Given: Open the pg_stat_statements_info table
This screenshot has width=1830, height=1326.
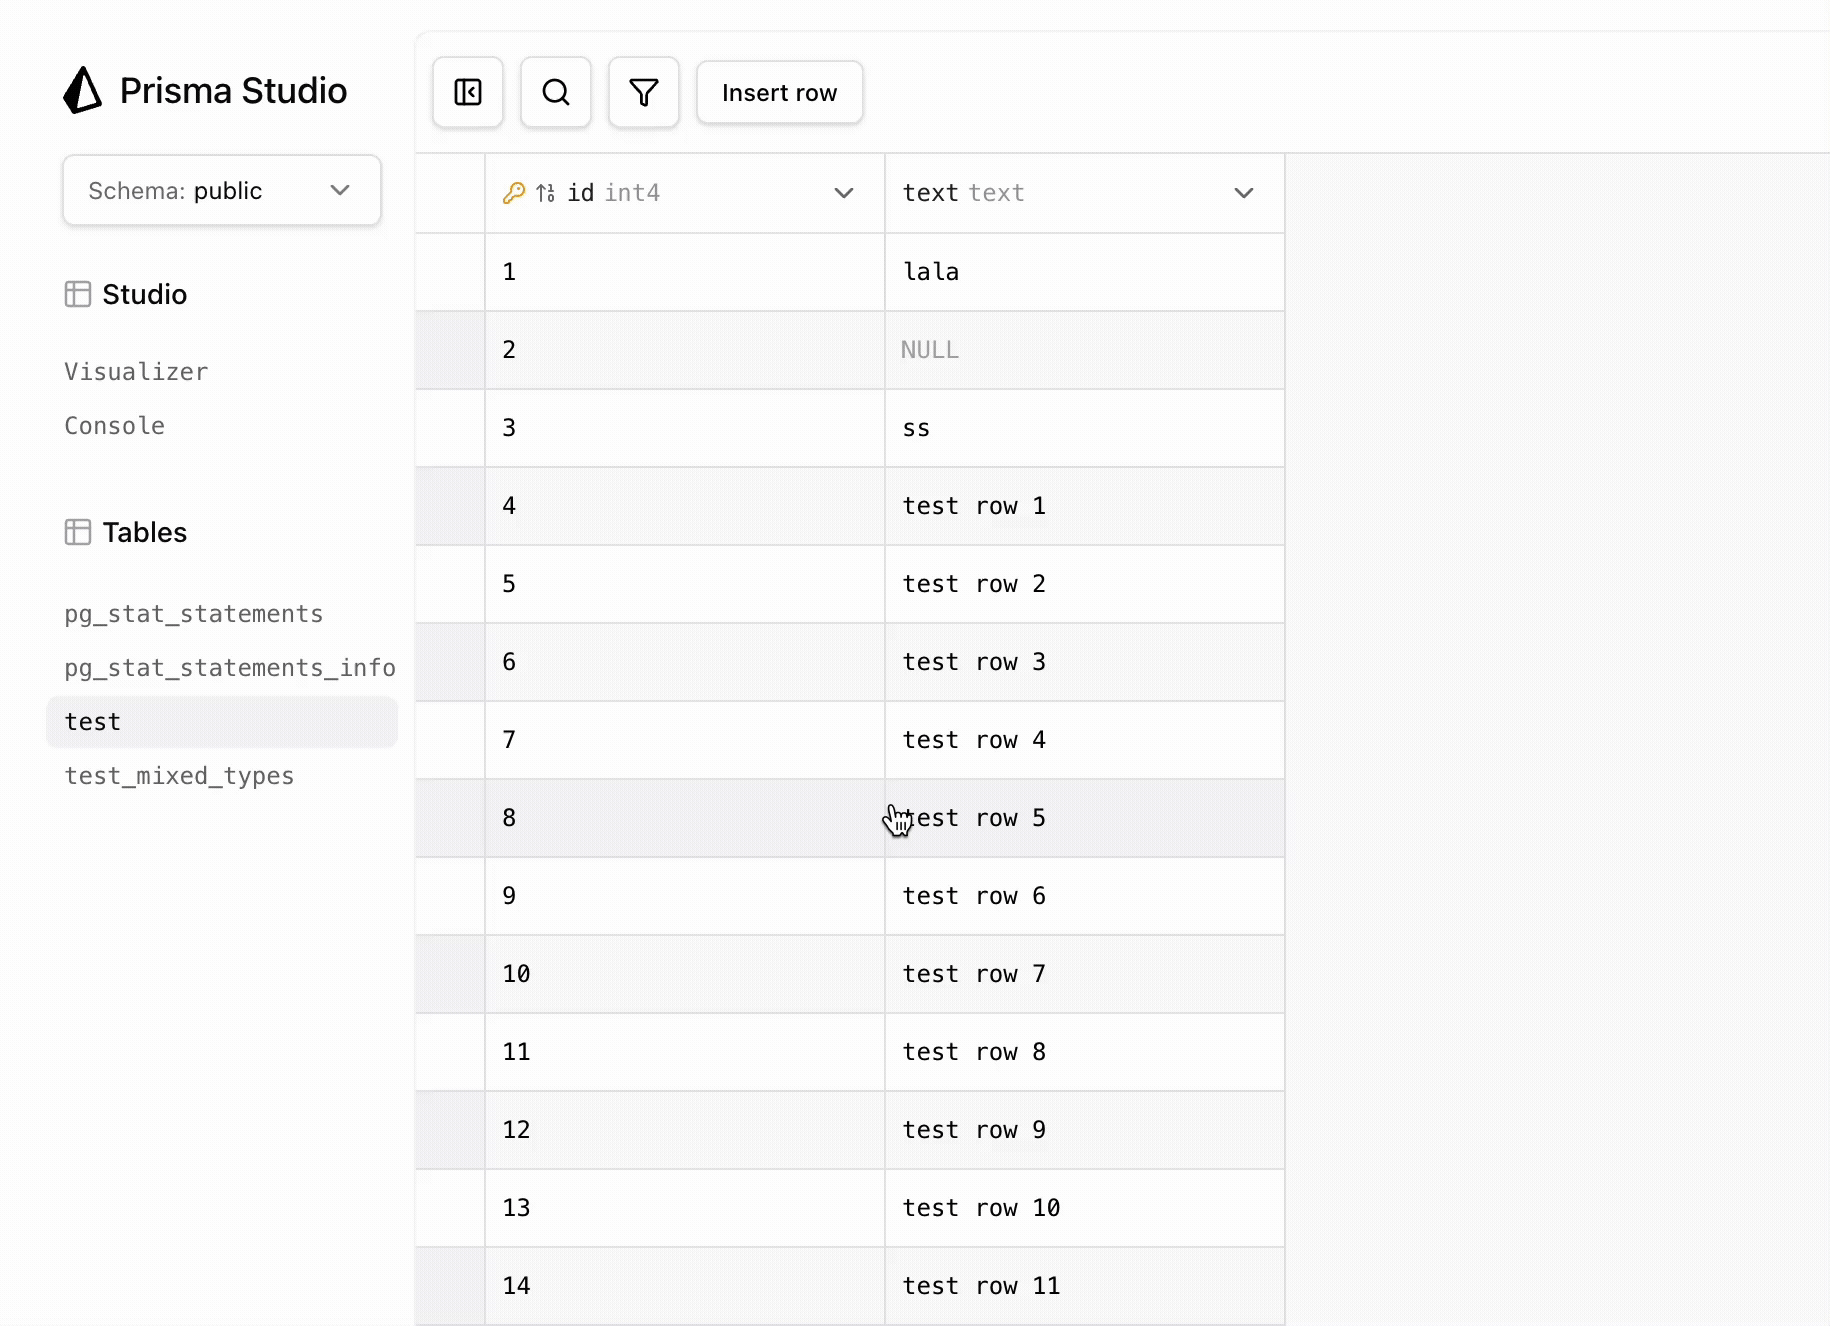Looking at the screenshot, I should click(x=229, y=667).
